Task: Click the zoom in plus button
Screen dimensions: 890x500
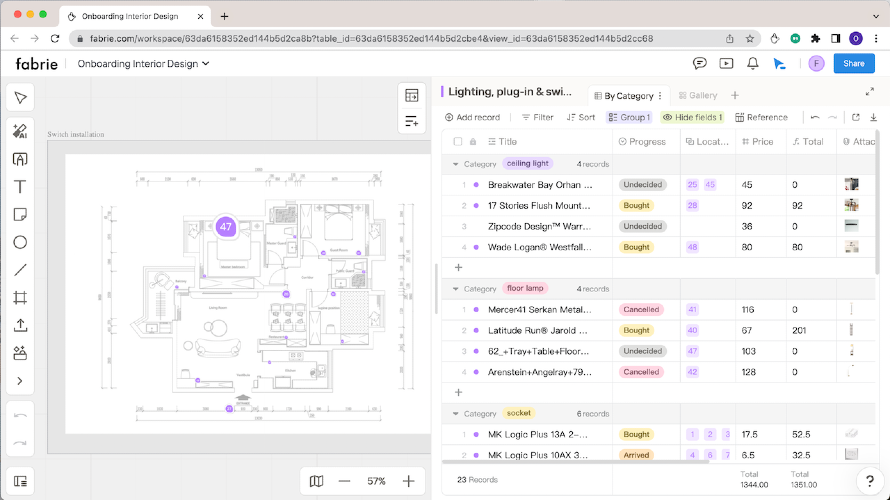Action: point(408,481)
